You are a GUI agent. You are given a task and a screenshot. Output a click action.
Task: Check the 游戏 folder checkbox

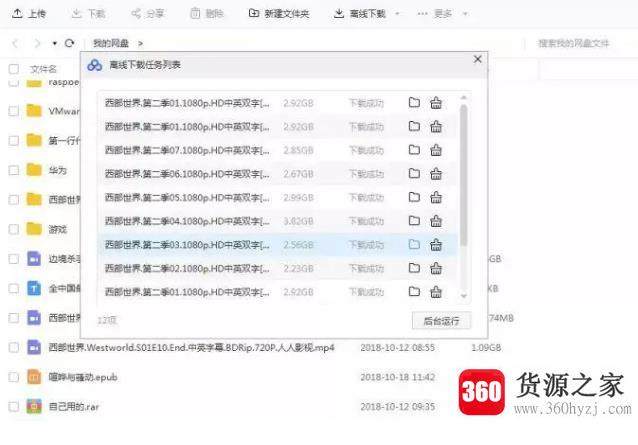click(14, 229)
